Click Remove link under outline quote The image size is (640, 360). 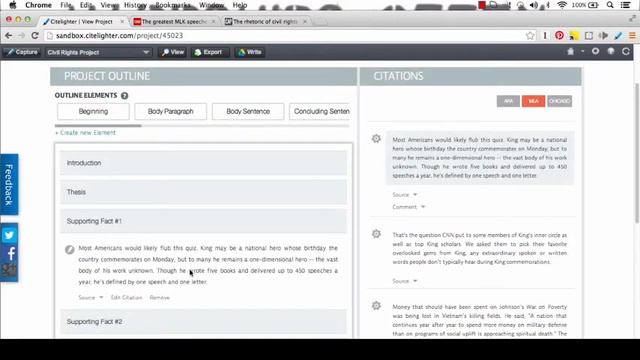coord(160,298)
